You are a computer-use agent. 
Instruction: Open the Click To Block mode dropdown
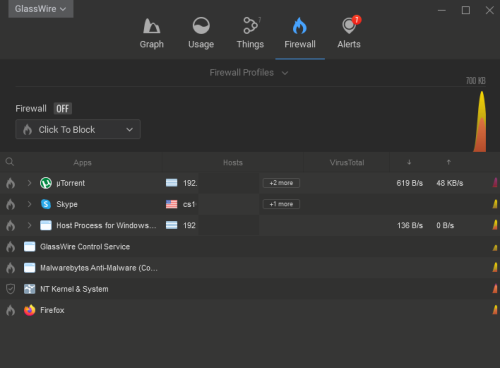78,129
